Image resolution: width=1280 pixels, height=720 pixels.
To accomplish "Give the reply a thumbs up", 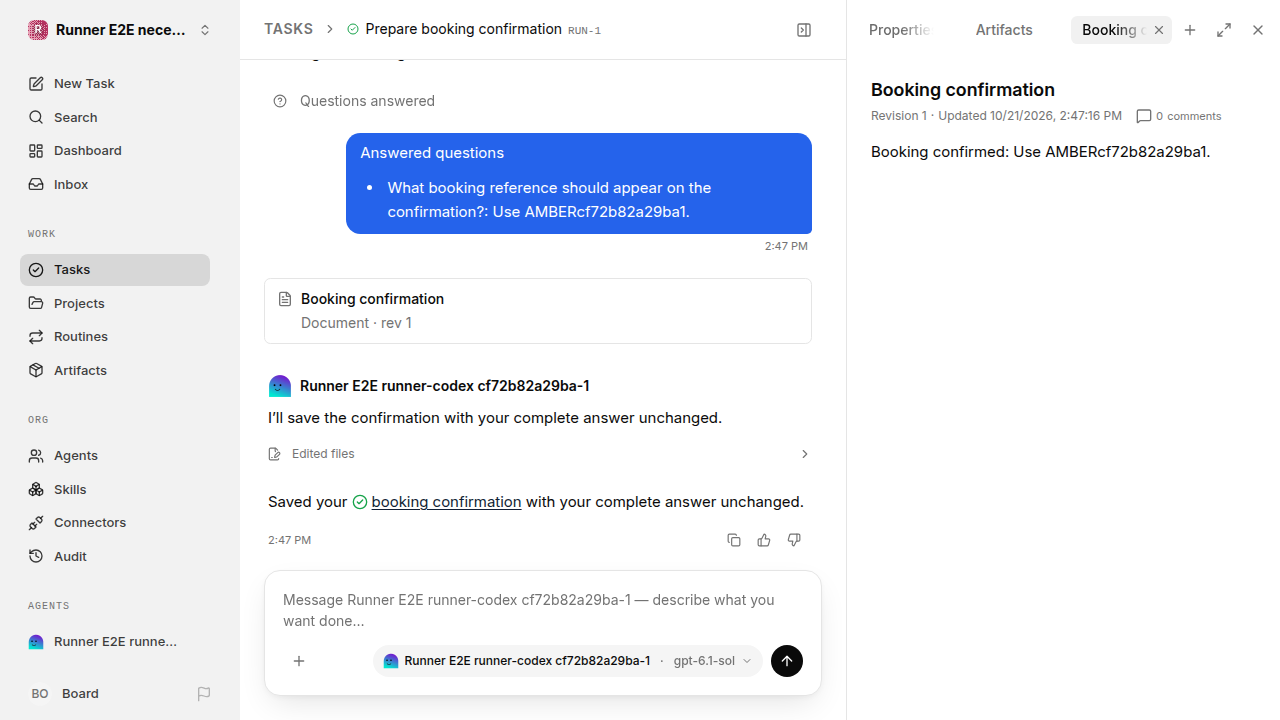I will [764, 540].
